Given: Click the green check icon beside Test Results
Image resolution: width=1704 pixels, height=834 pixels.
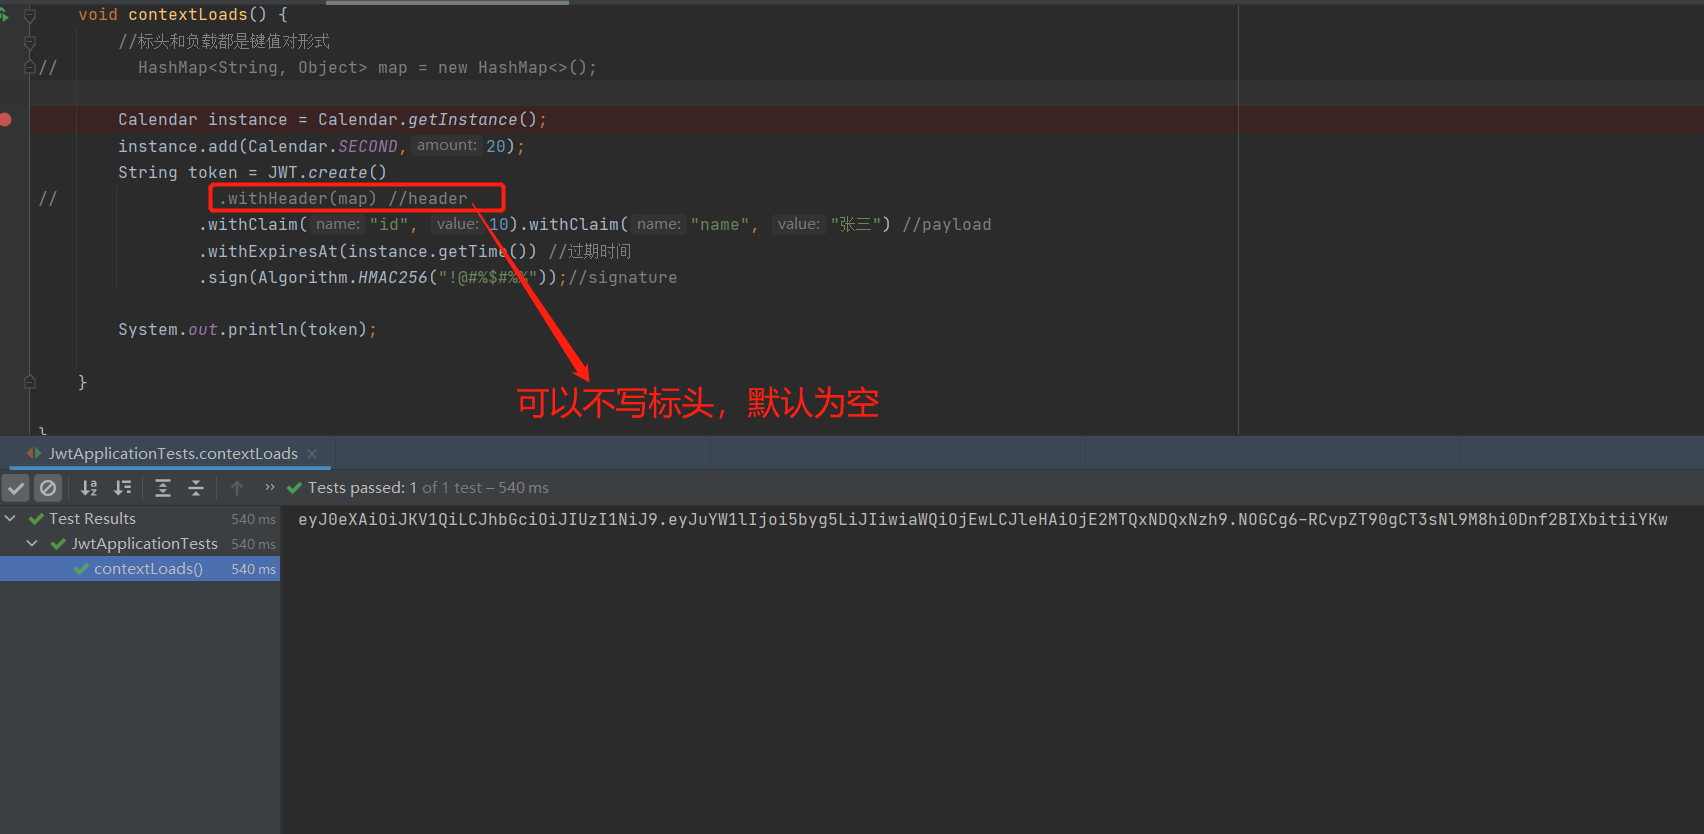Looking at the screenshot, I should click(36, 519).
